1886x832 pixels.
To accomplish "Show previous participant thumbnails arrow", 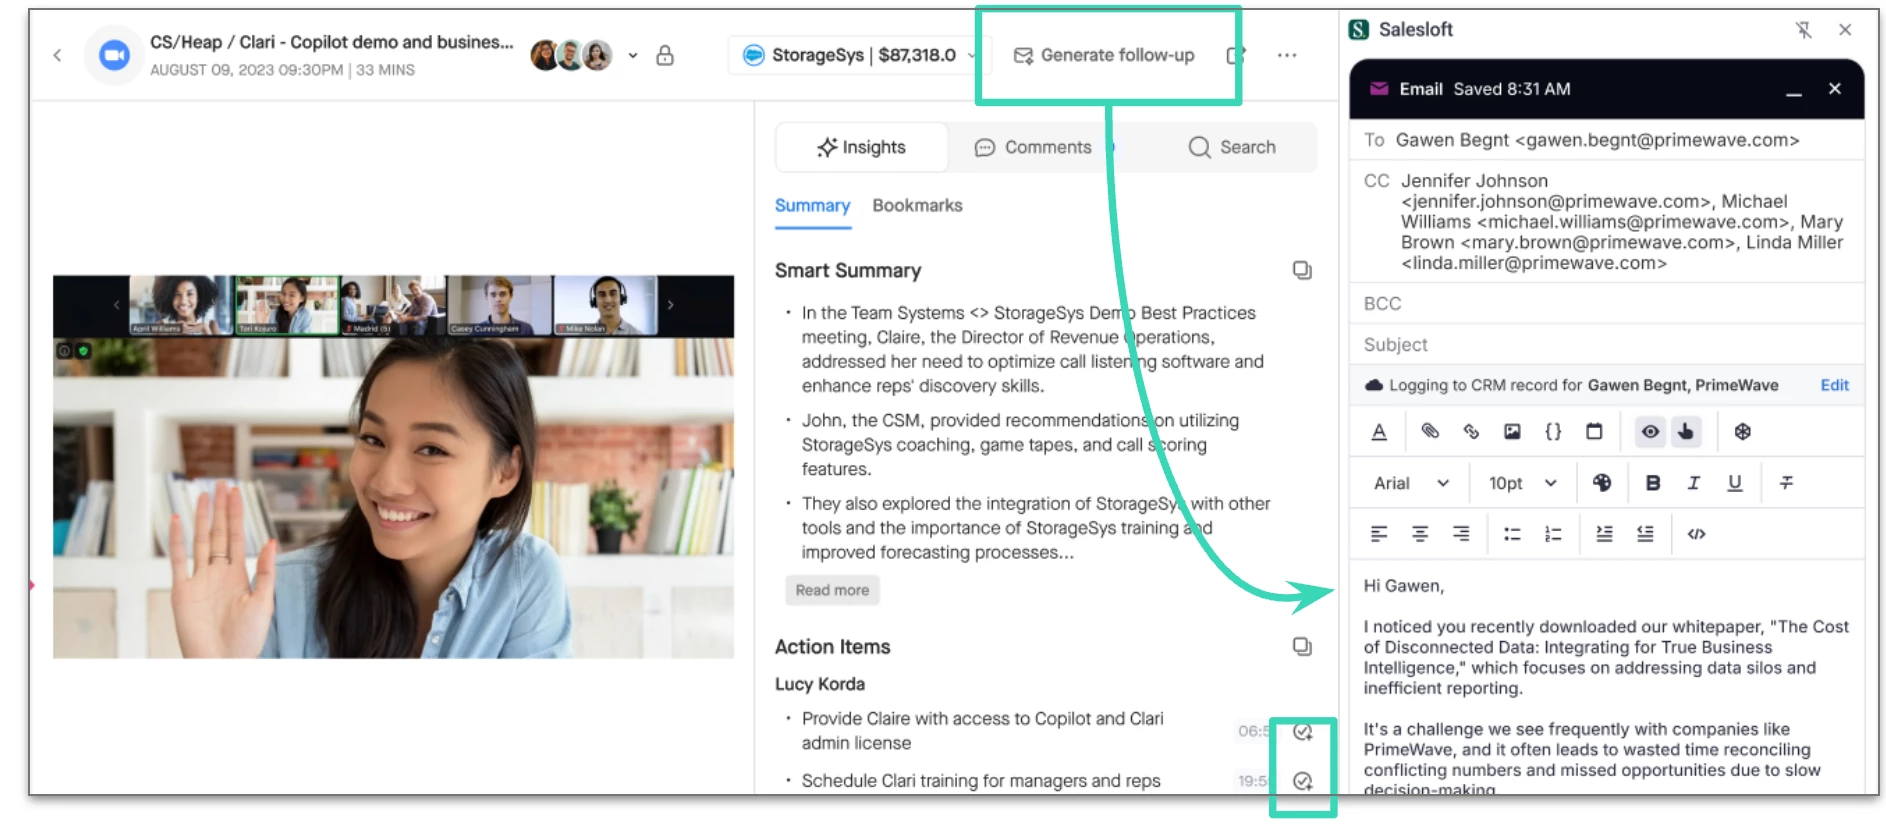I will (116, 304).
